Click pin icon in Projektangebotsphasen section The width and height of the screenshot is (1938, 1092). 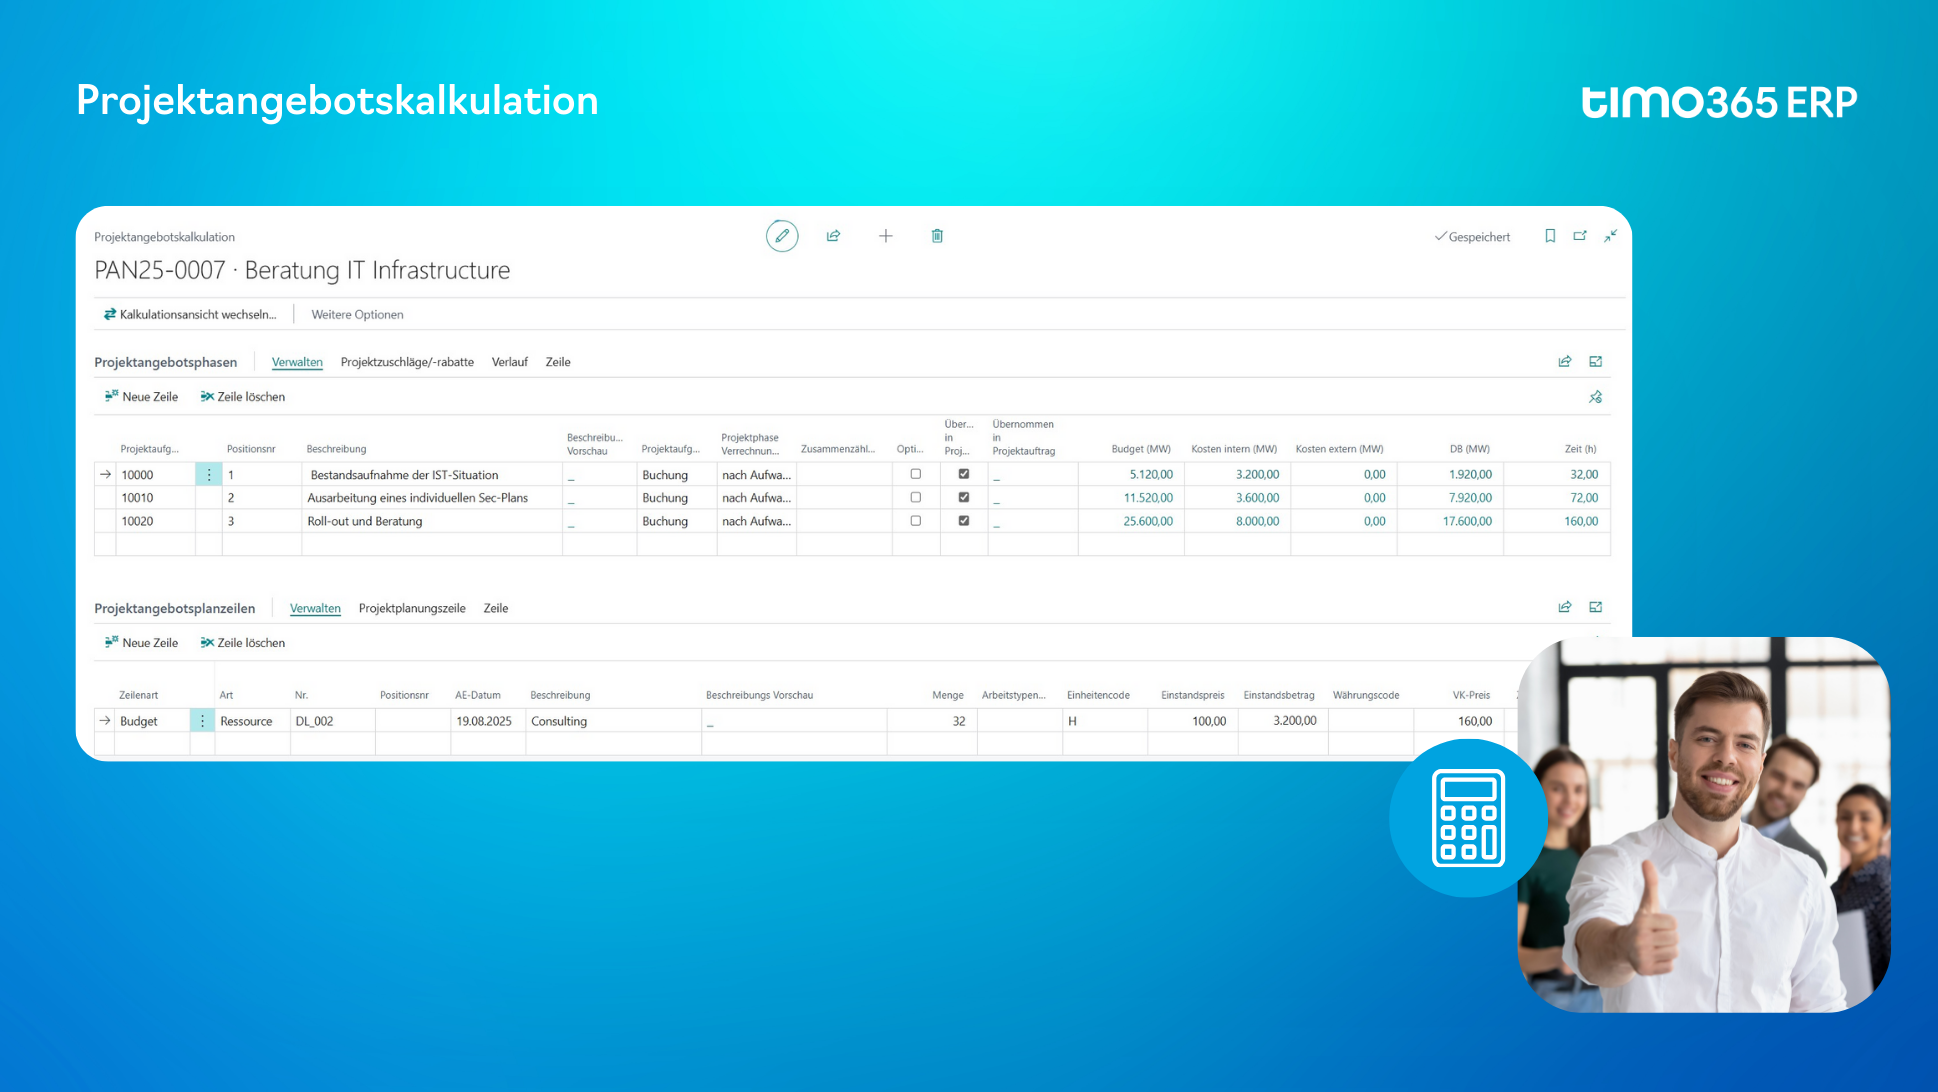coord(1595,397)
